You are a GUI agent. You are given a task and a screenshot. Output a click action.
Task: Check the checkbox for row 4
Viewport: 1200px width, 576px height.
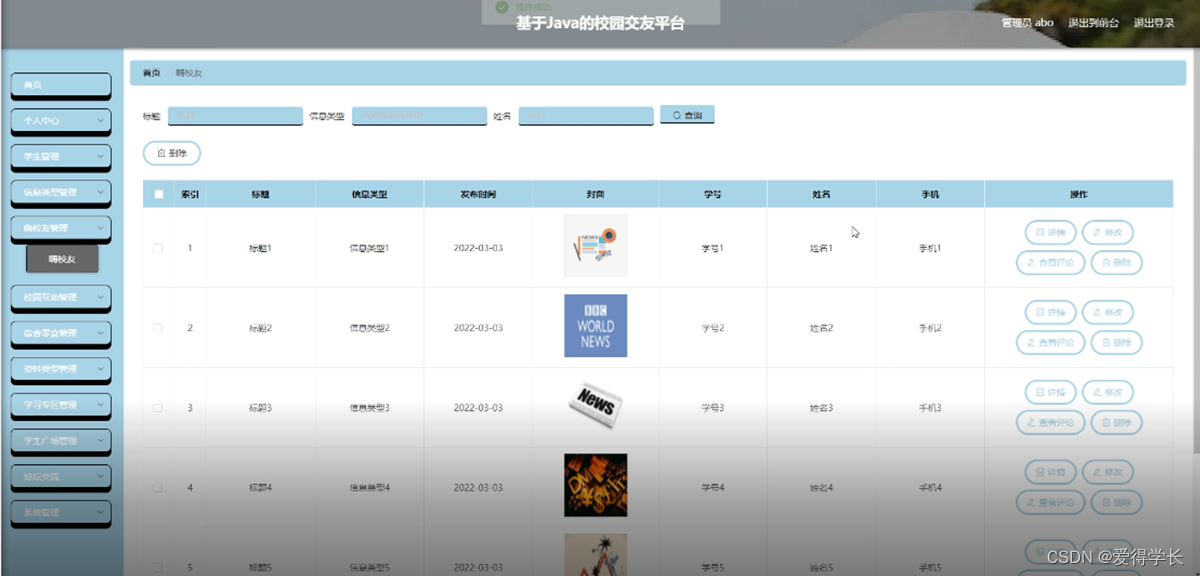coord(158,488)
